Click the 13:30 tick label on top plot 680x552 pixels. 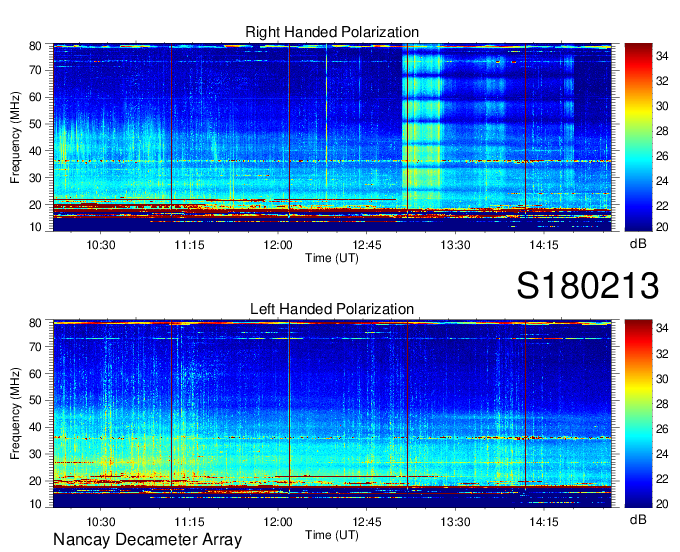(455, 245)
